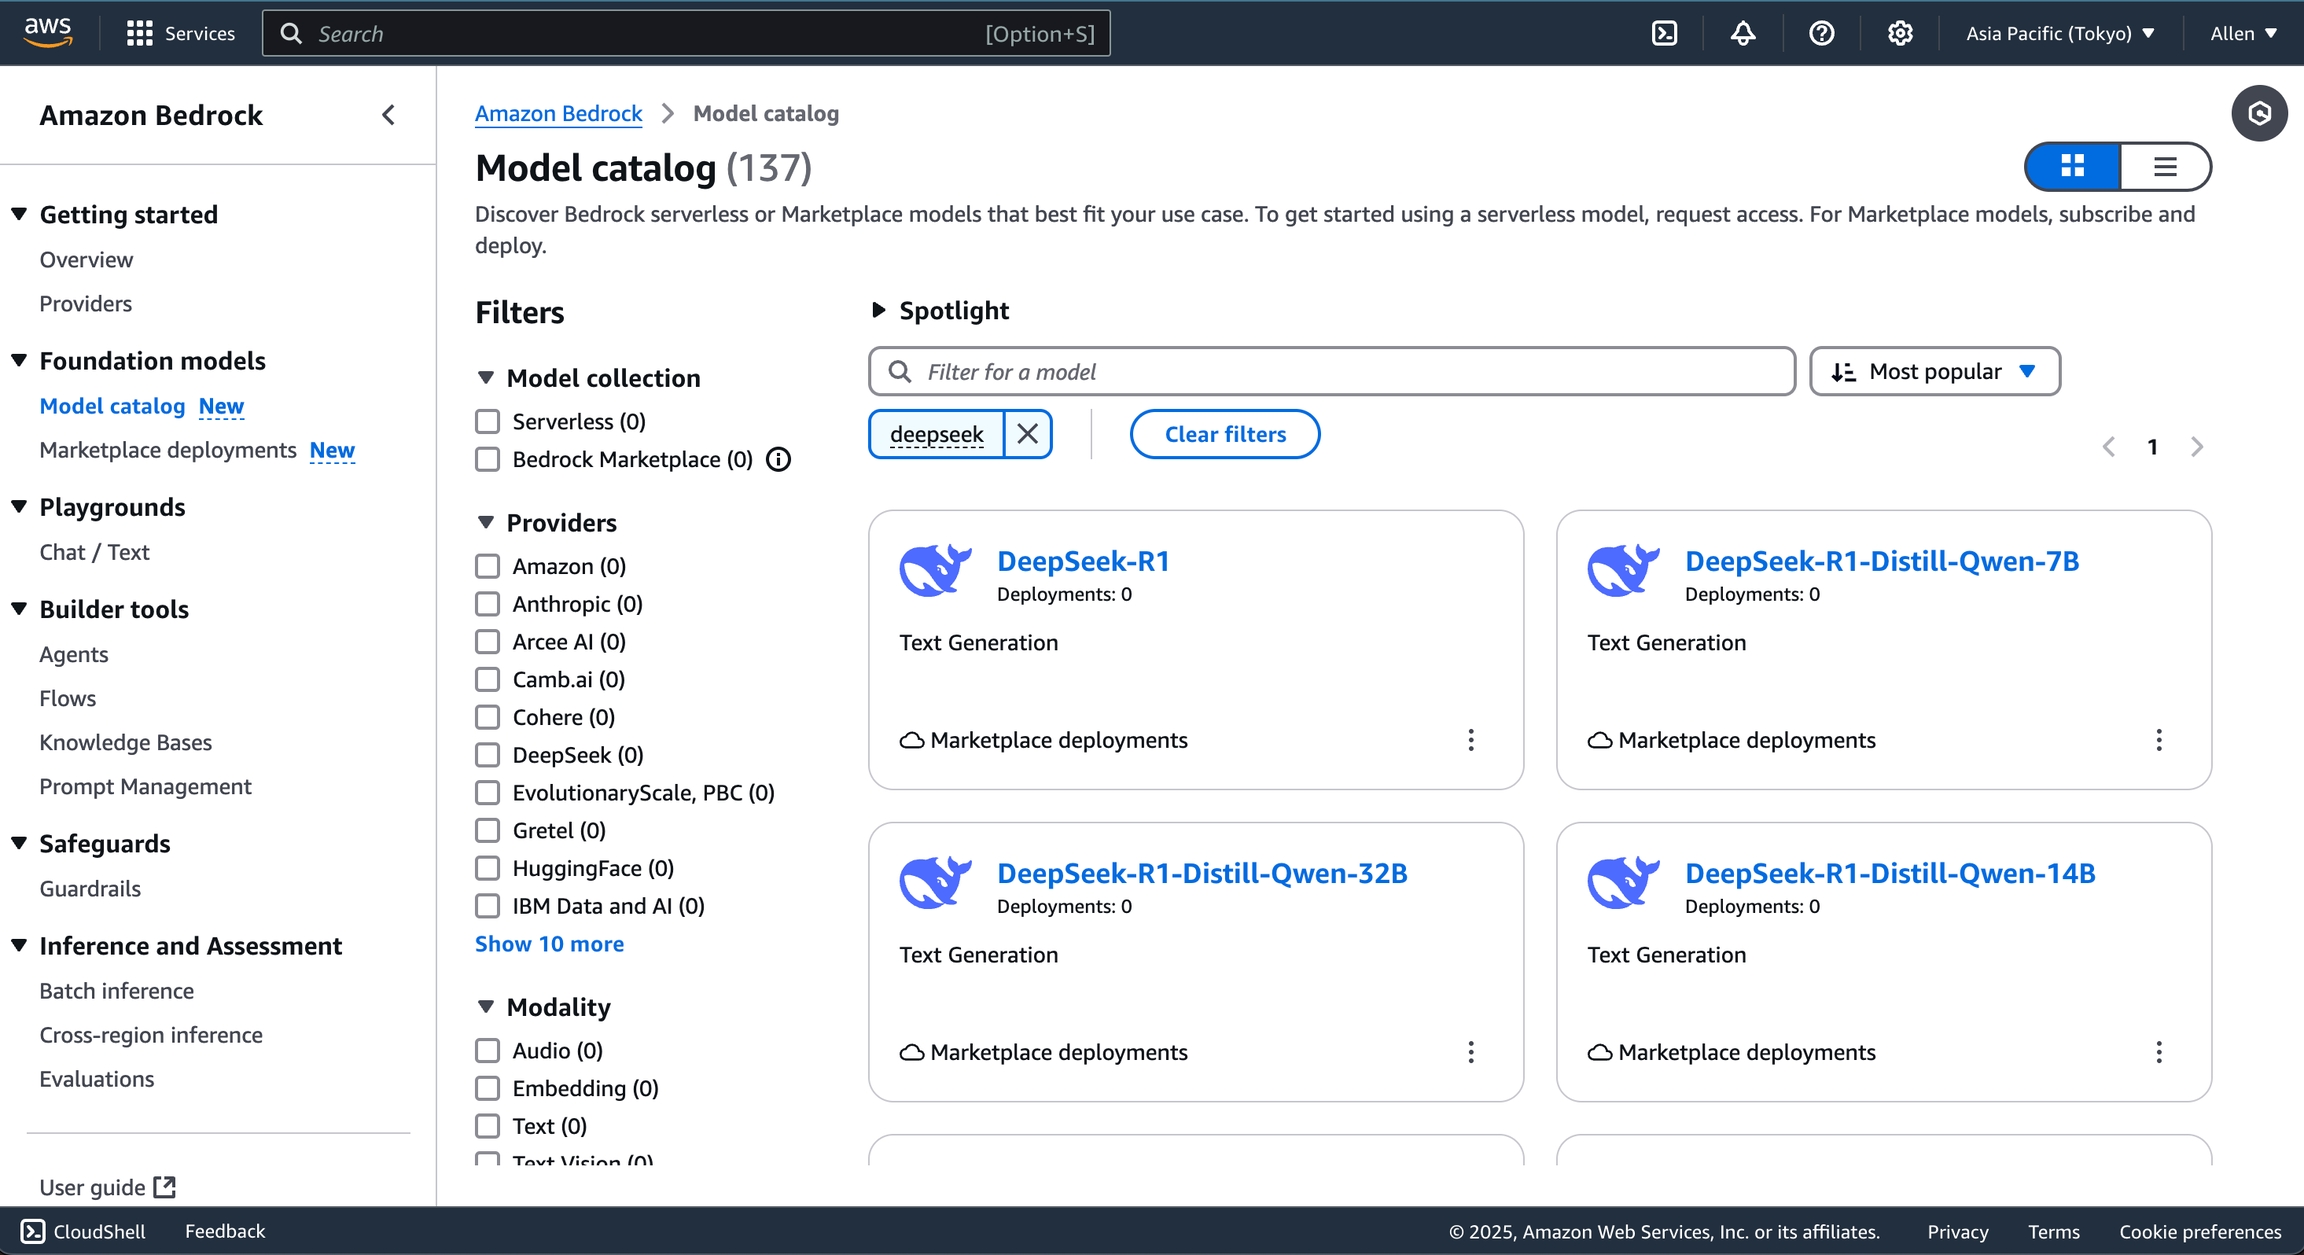2304x1255 pixels.
Task: Click info icon beside Bedrock Marketplace
Action: (778, 459)
